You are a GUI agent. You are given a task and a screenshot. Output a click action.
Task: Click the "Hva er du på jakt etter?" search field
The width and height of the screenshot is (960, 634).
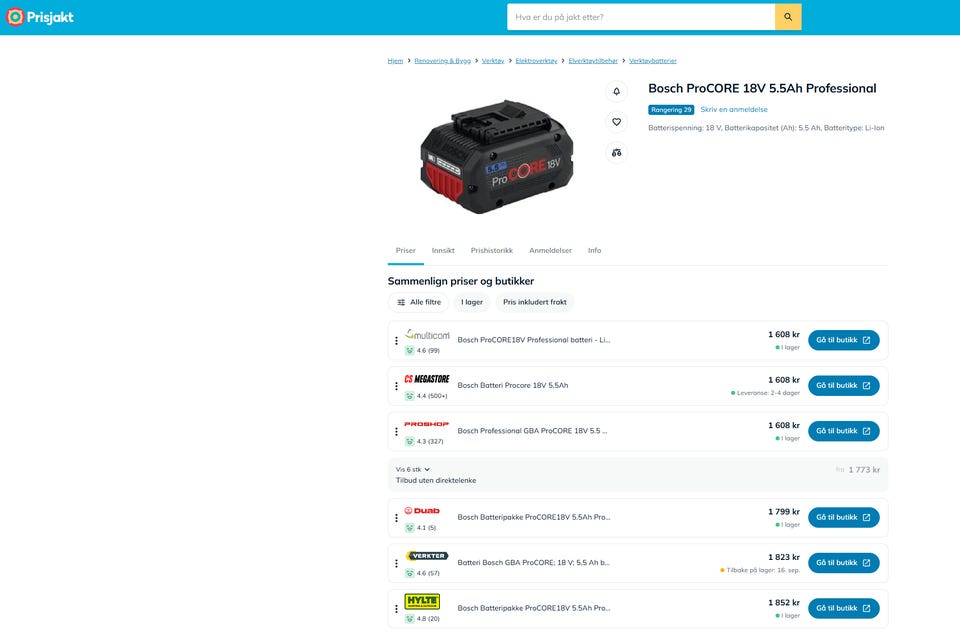click(640, 17)
